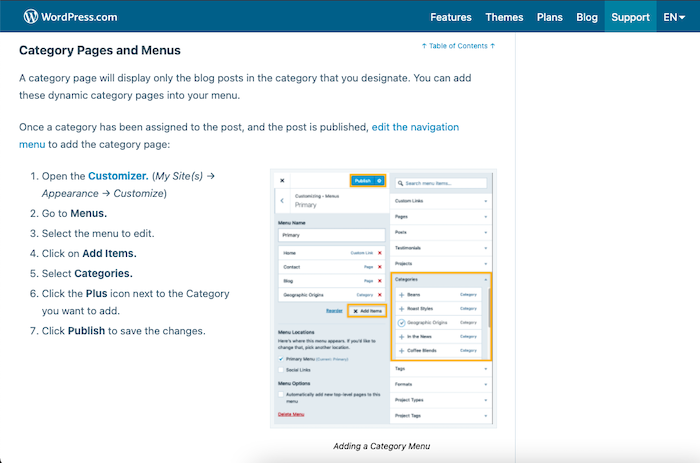Click the WordPress.com logo

point(70,17)
